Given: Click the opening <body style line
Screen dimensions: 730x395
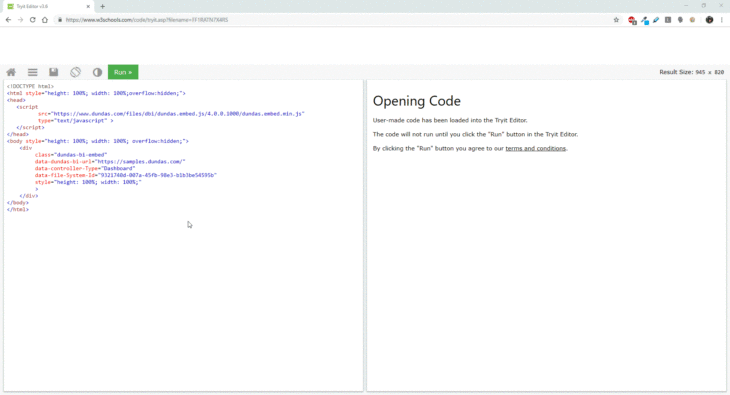Looking at the screenshot, I should (98, 141).
